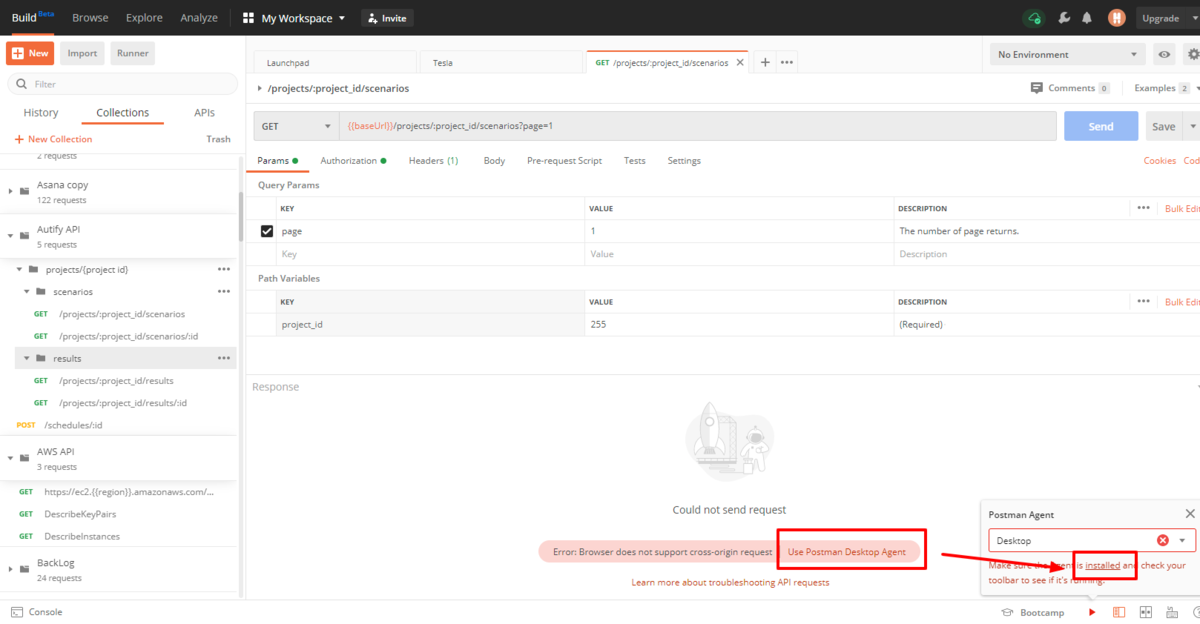Viewport: 1200px width, 624px height.
Task: Click the installed link in agent popup
Action: [x=1102, y=565]
